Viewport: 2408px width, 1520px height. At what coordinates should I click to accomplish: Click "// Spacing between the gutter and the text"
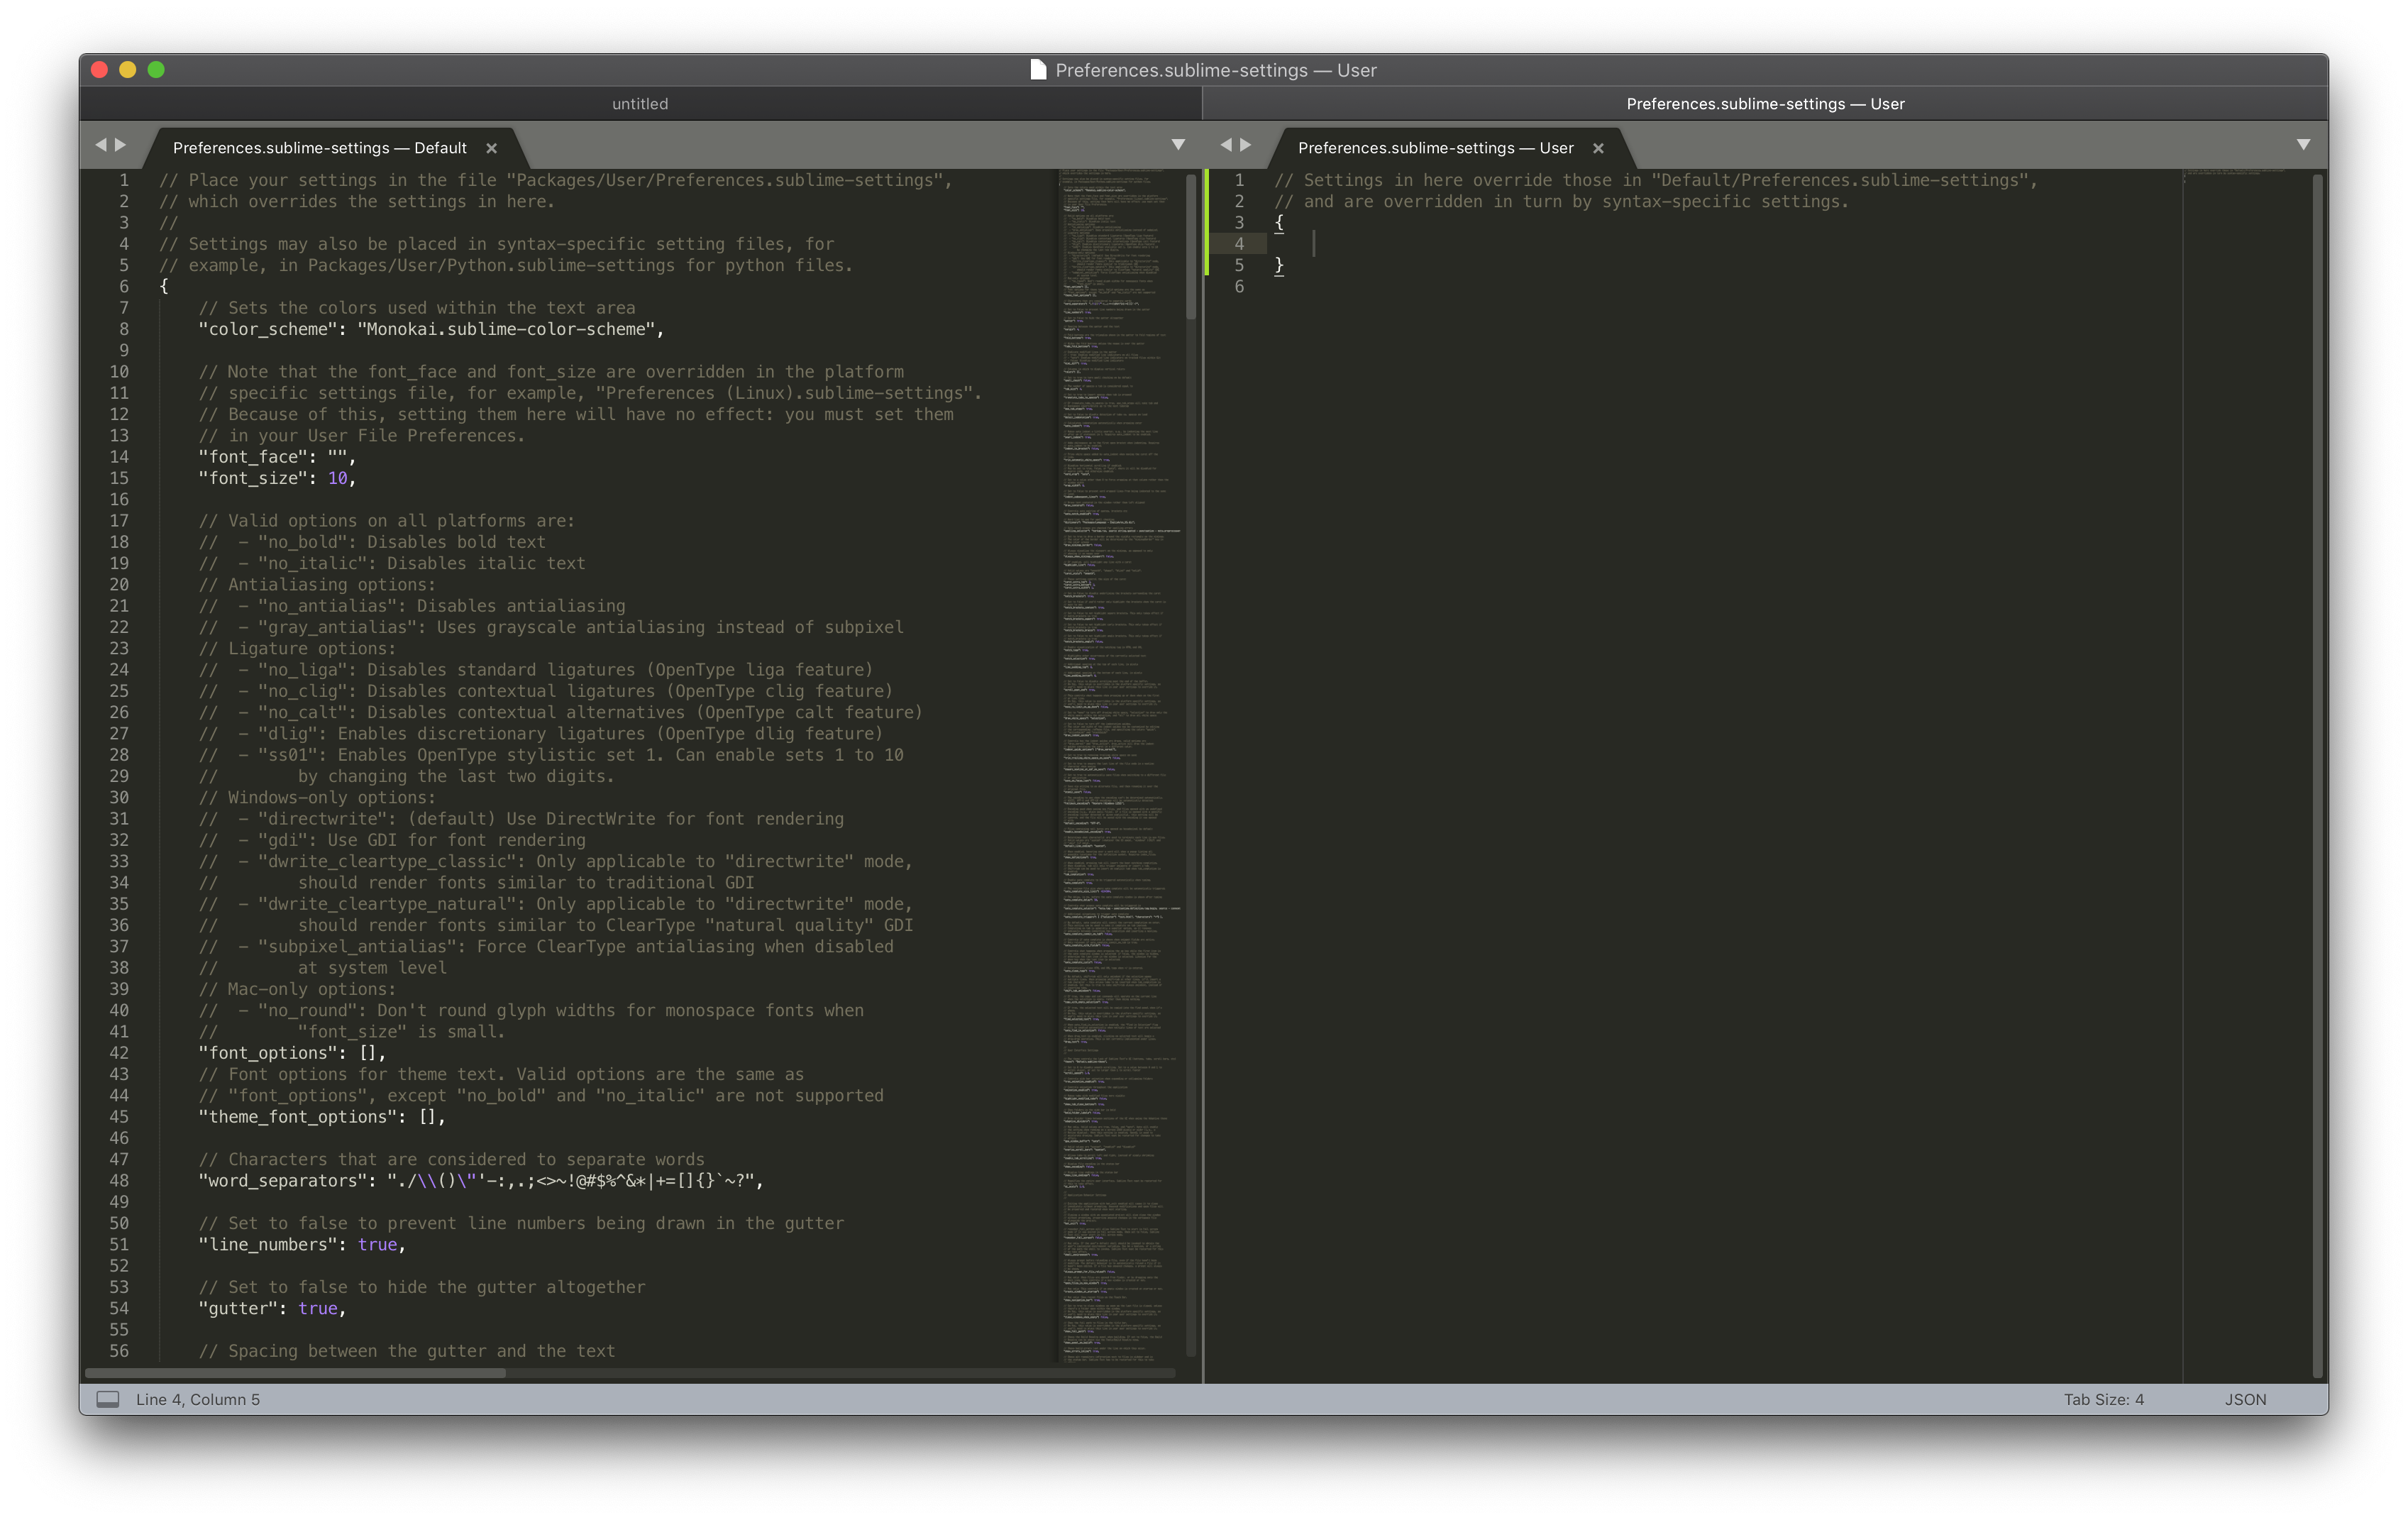[x=407, y=1351]
